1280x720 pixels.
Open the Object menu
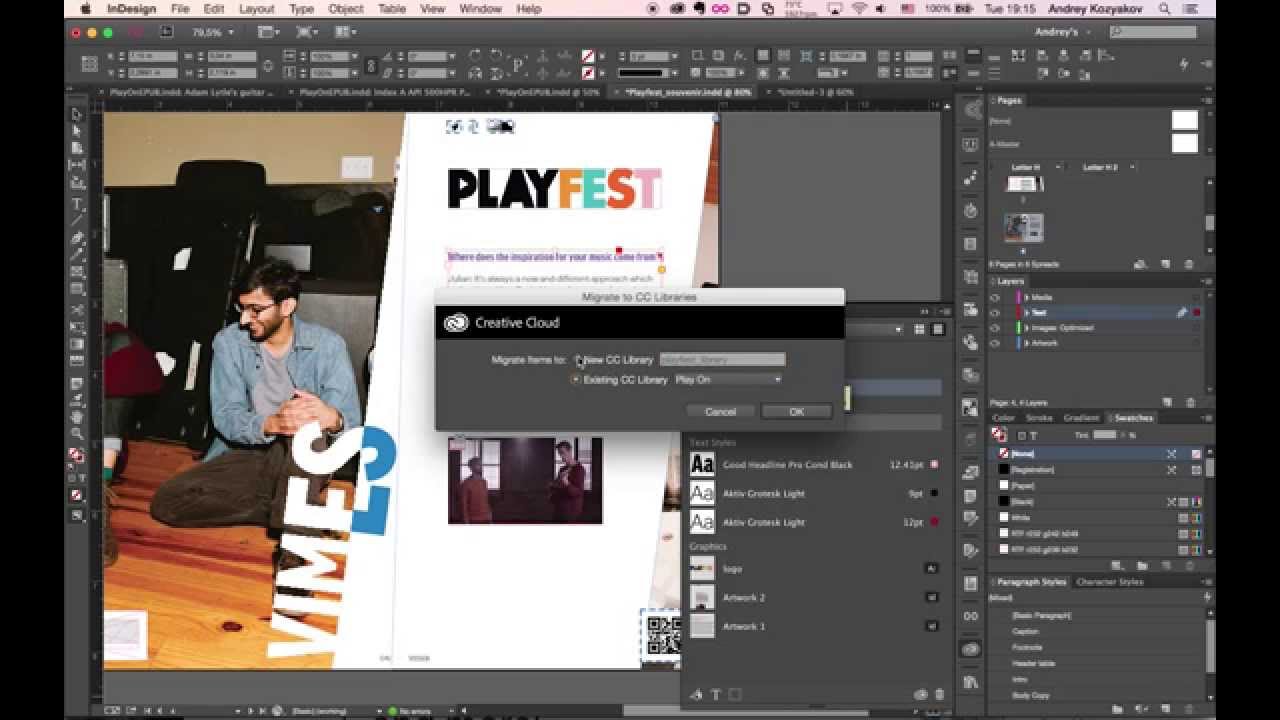[346, 9]
